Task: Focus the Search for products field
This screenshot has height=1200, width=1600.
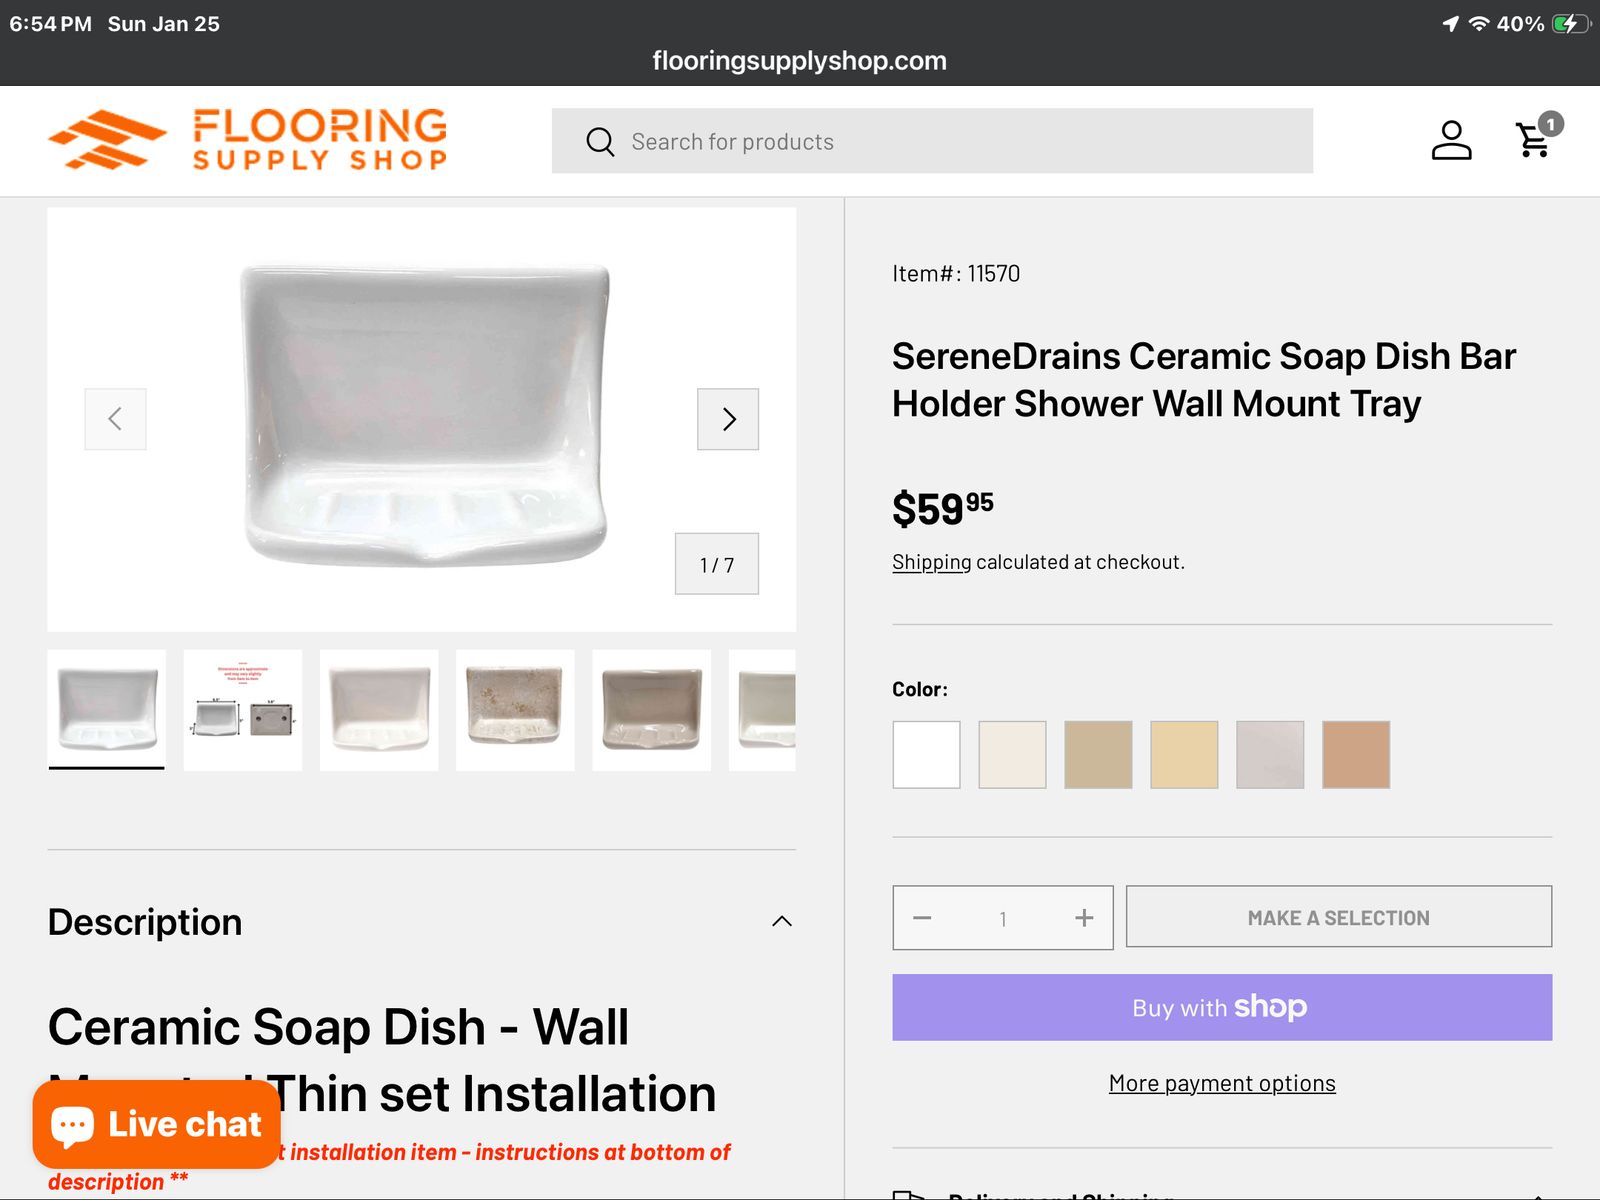Action: point(932,141)
